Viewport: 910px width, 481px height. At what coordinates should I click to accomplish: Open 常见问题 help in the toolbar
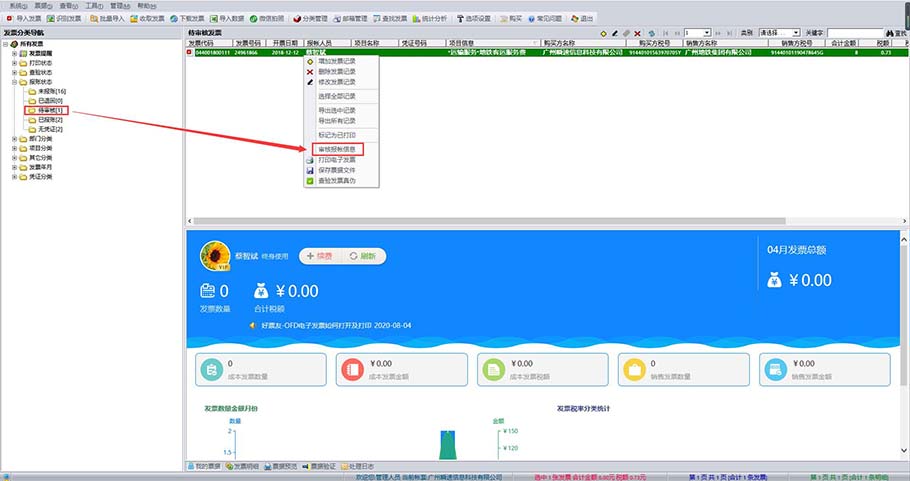(544, 19)
